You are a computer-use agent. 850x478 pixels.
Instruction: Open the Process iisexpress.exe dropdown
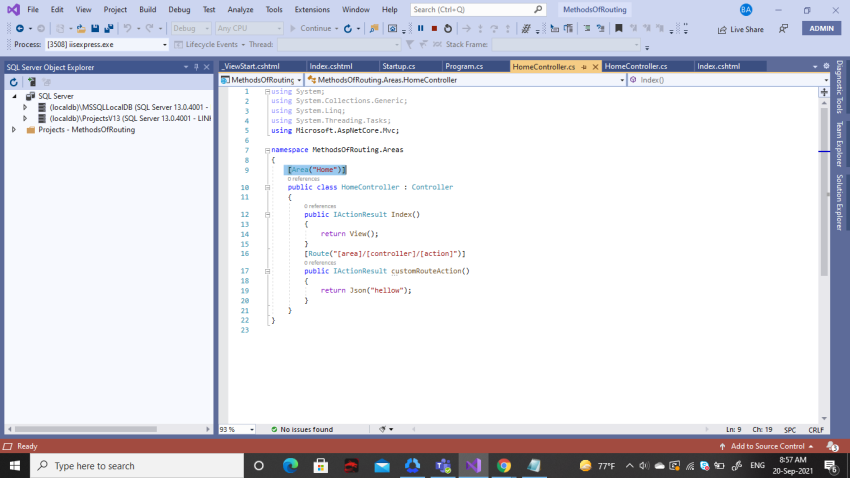pyautogui.click(x=165, y=45)
